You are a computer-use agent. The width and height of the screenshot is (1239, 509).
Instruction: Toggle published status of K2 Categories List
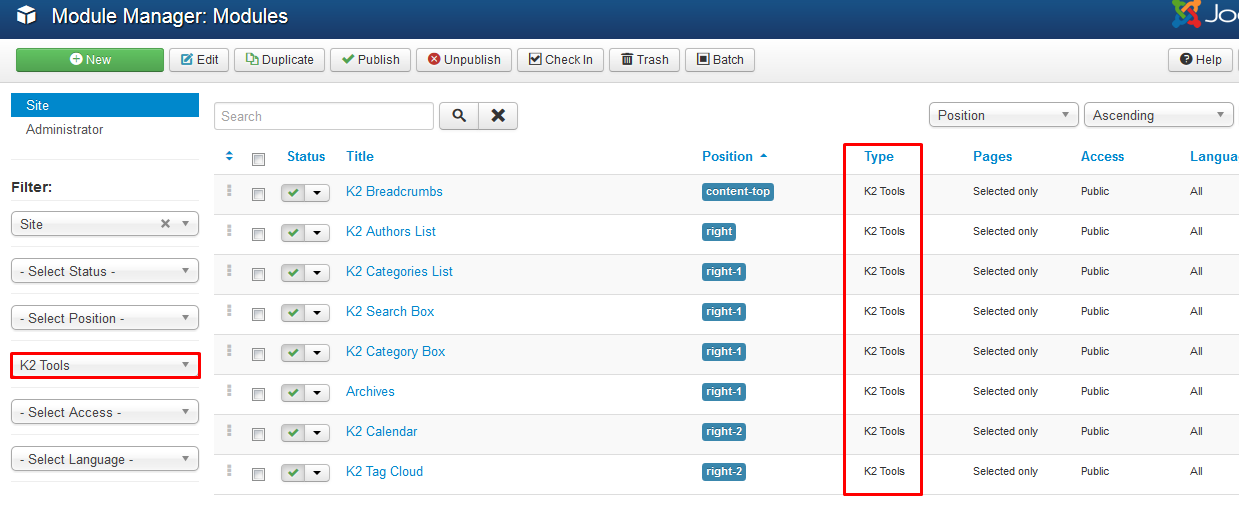(x=293, y=273)
